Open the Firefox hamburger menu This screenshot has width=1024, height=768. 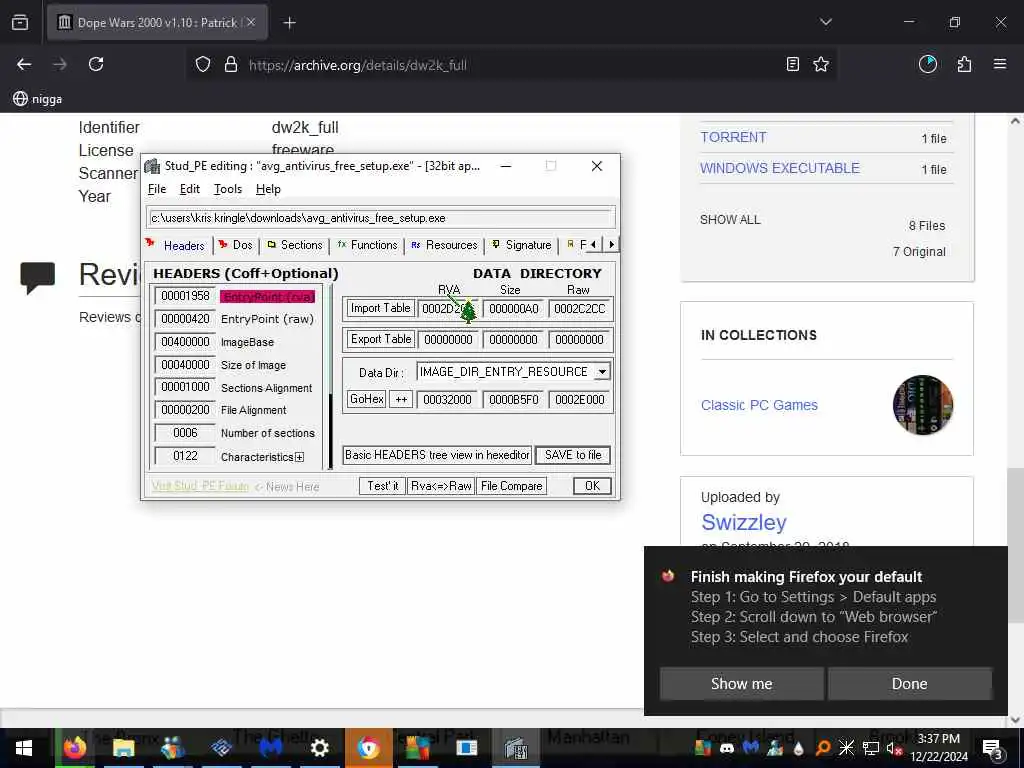pos(1000,64)
